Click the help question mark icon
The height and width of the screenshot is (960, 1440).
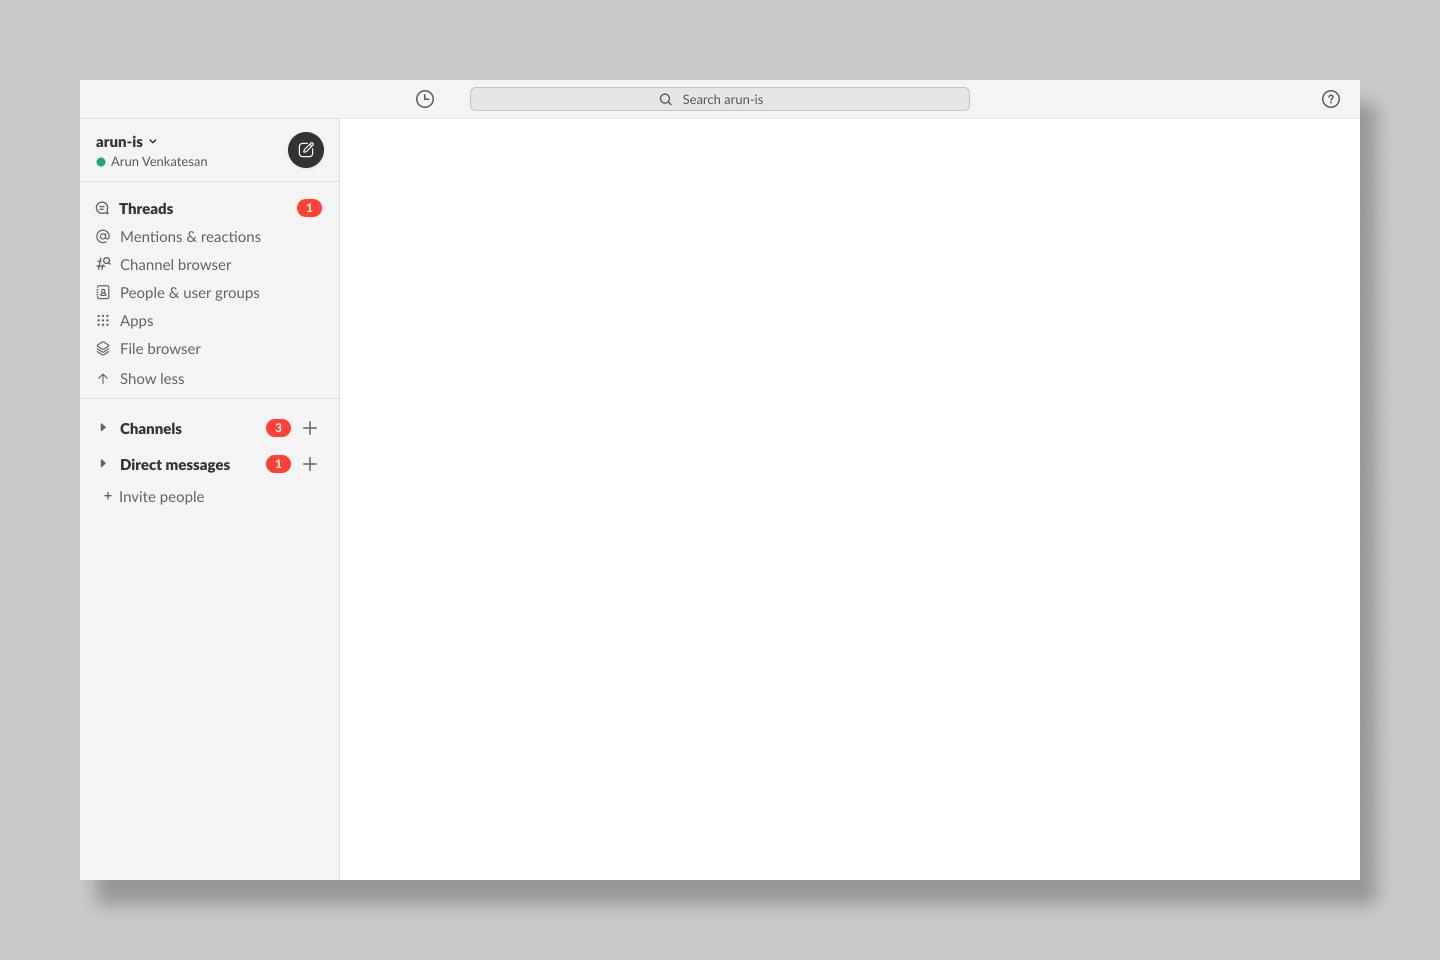(1330, 99)
